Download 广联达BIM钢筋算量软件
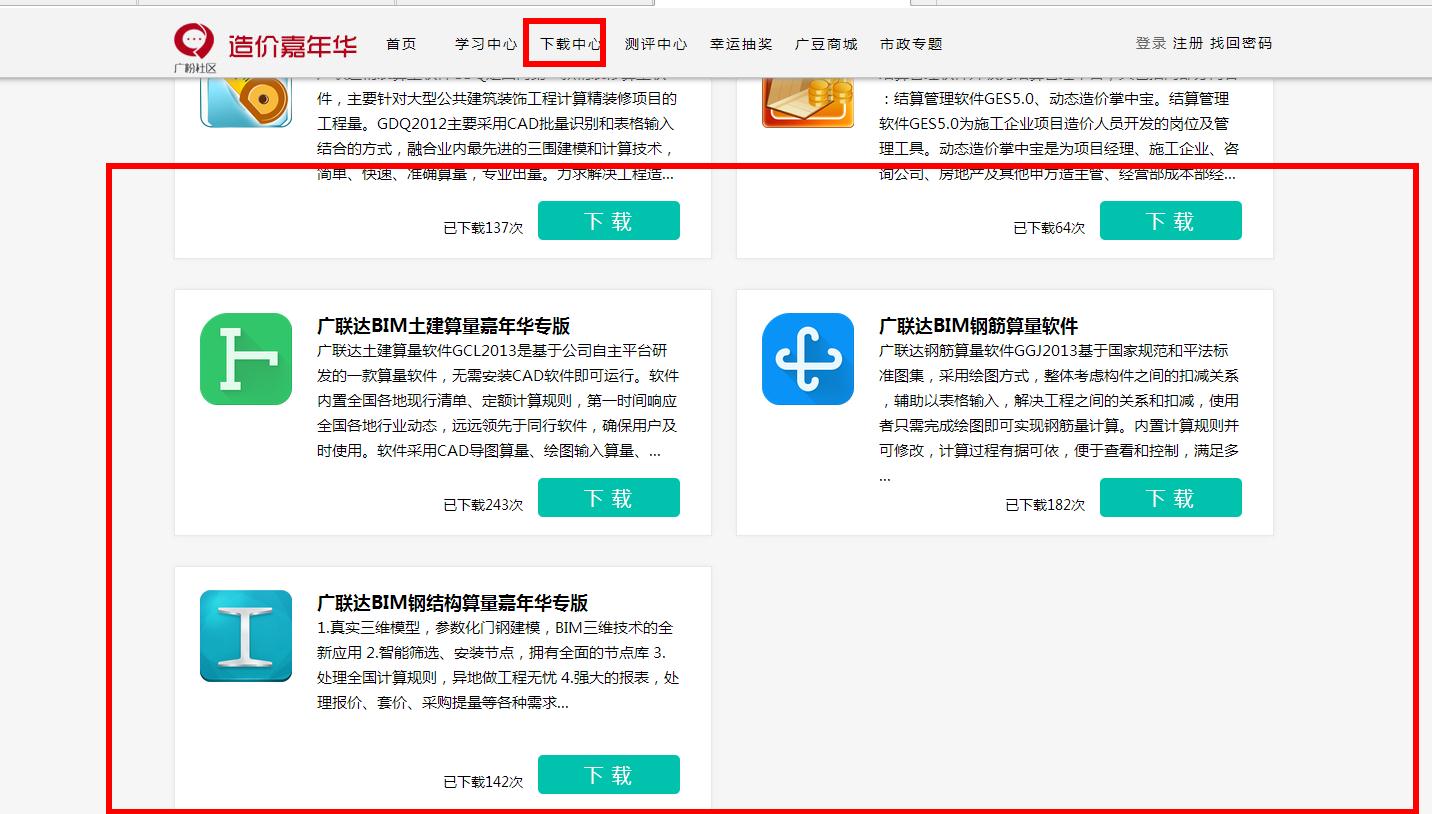Viewport: 1432px width, 814px height. pos(1171,498)
